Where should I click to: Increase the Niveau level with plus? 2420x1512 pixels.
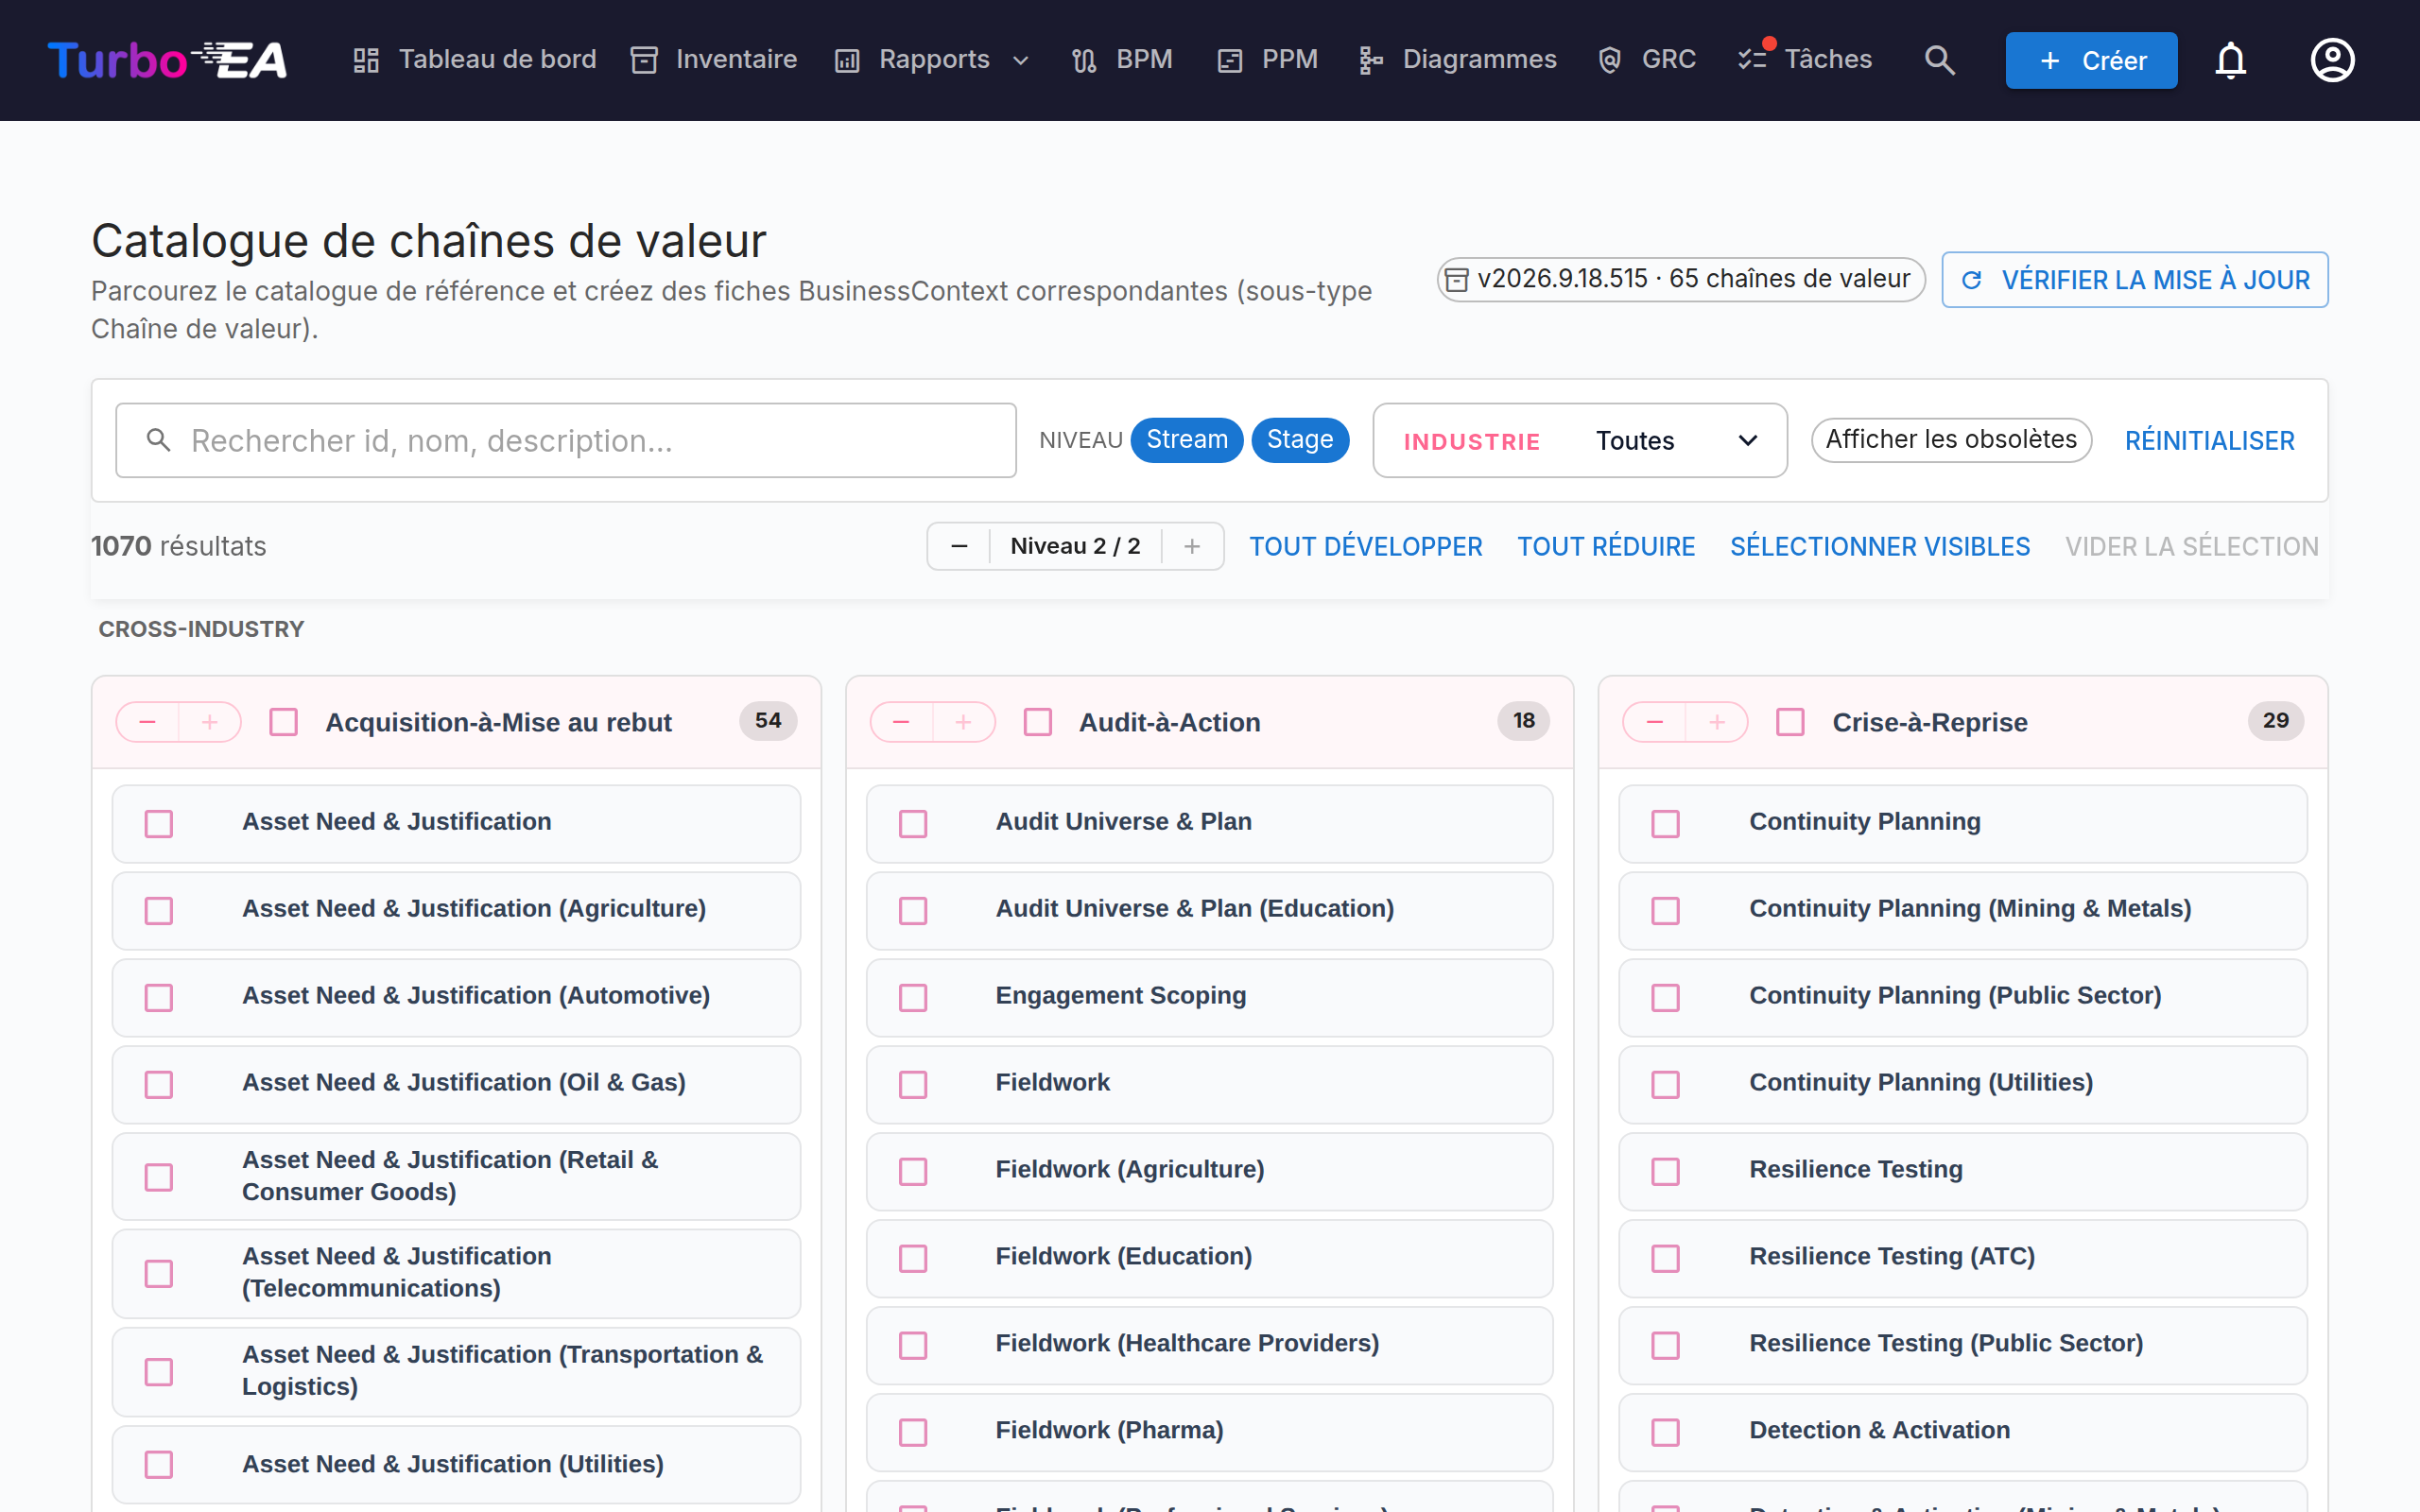tap(1192, 546)
